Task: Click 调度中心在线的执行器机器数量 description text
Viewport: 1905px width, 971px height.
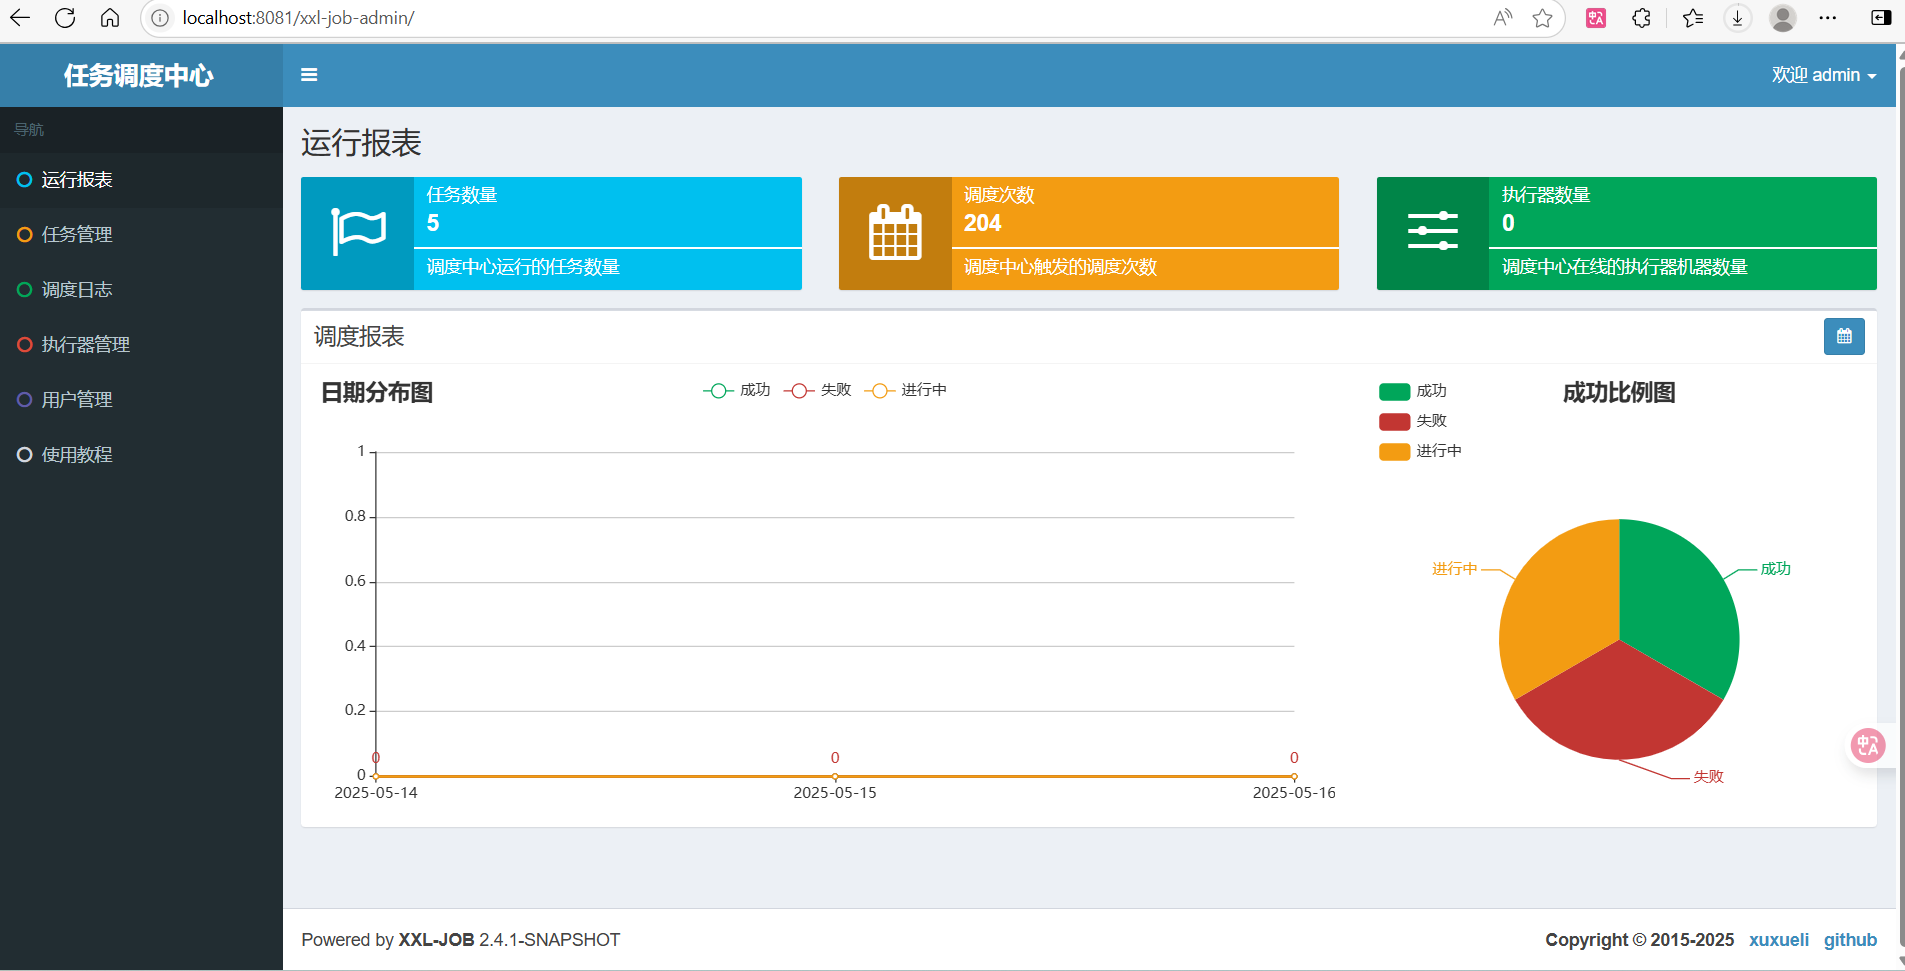Action: tap(1624, 267)
